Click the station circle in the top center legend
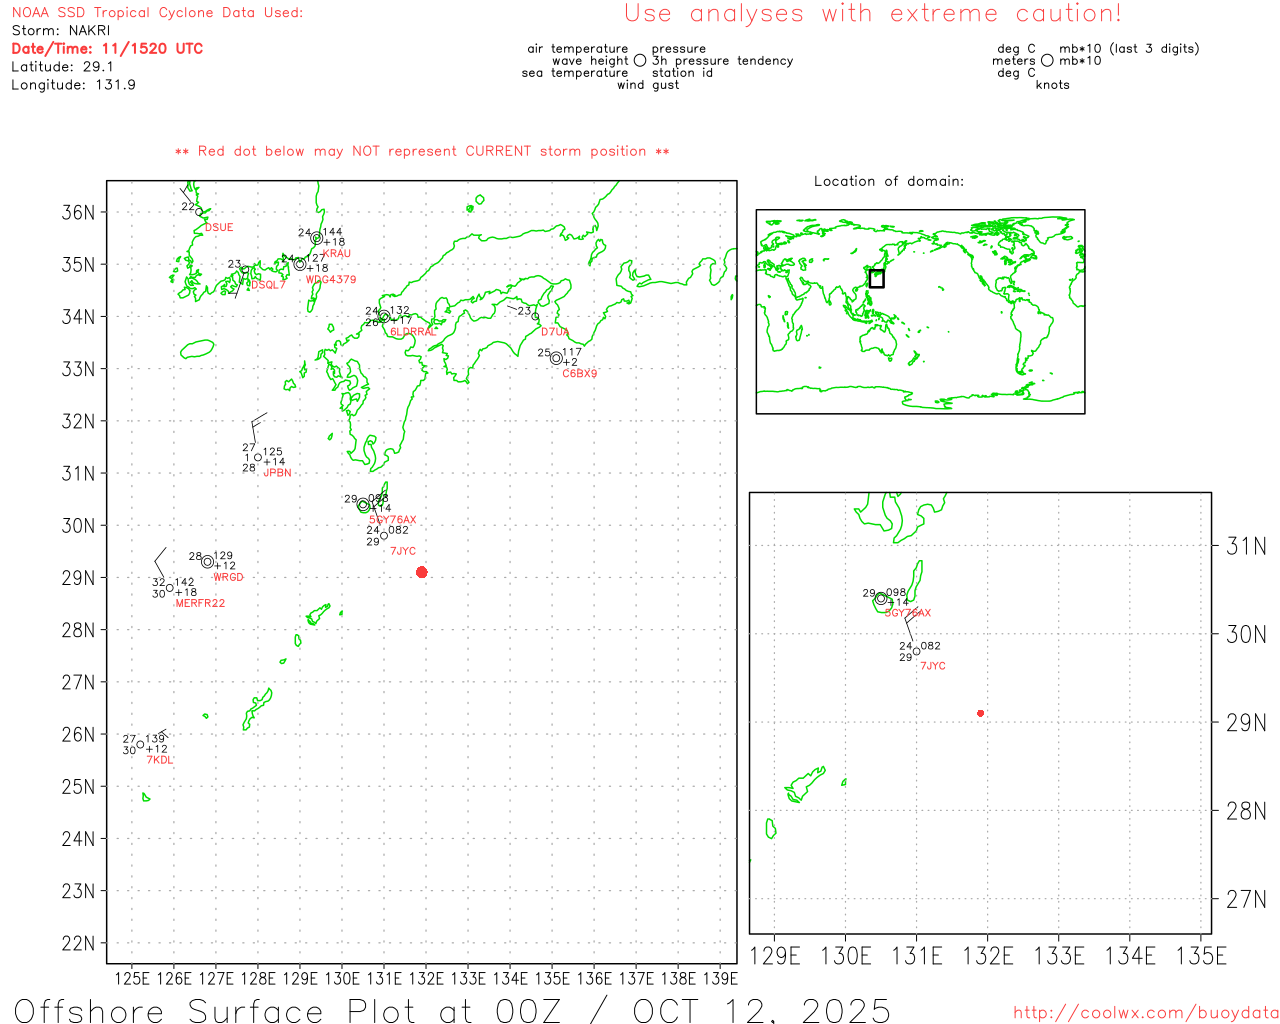 tap(640, 61)
